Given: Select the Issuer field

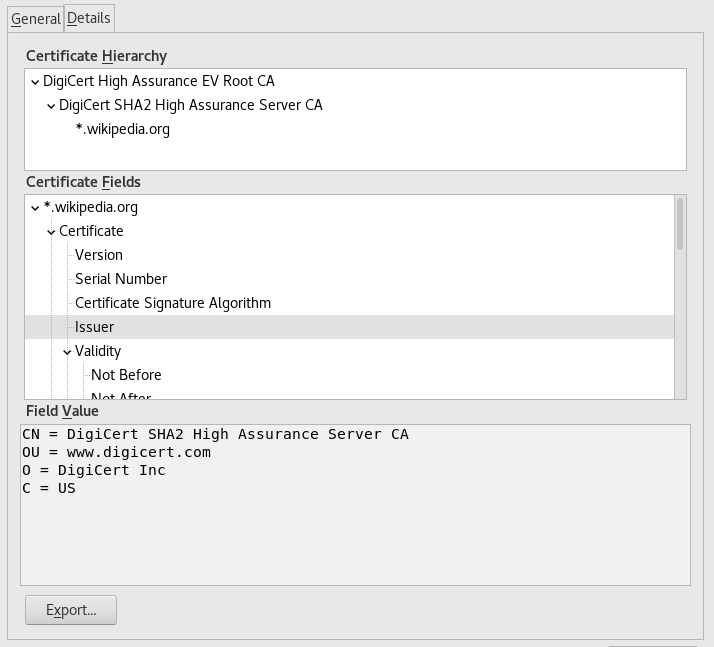Looking at the screenshot, I should tap(349, 327).
